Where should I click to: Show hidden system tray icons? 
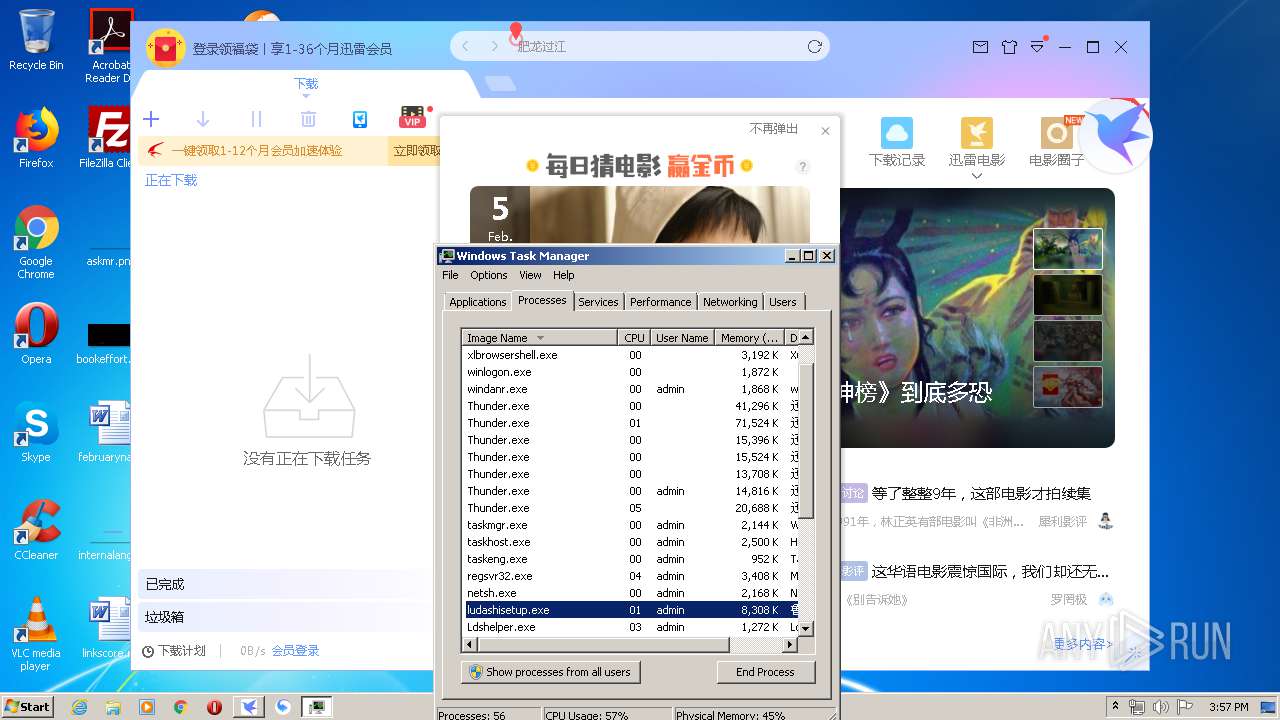coord(1115,706)
